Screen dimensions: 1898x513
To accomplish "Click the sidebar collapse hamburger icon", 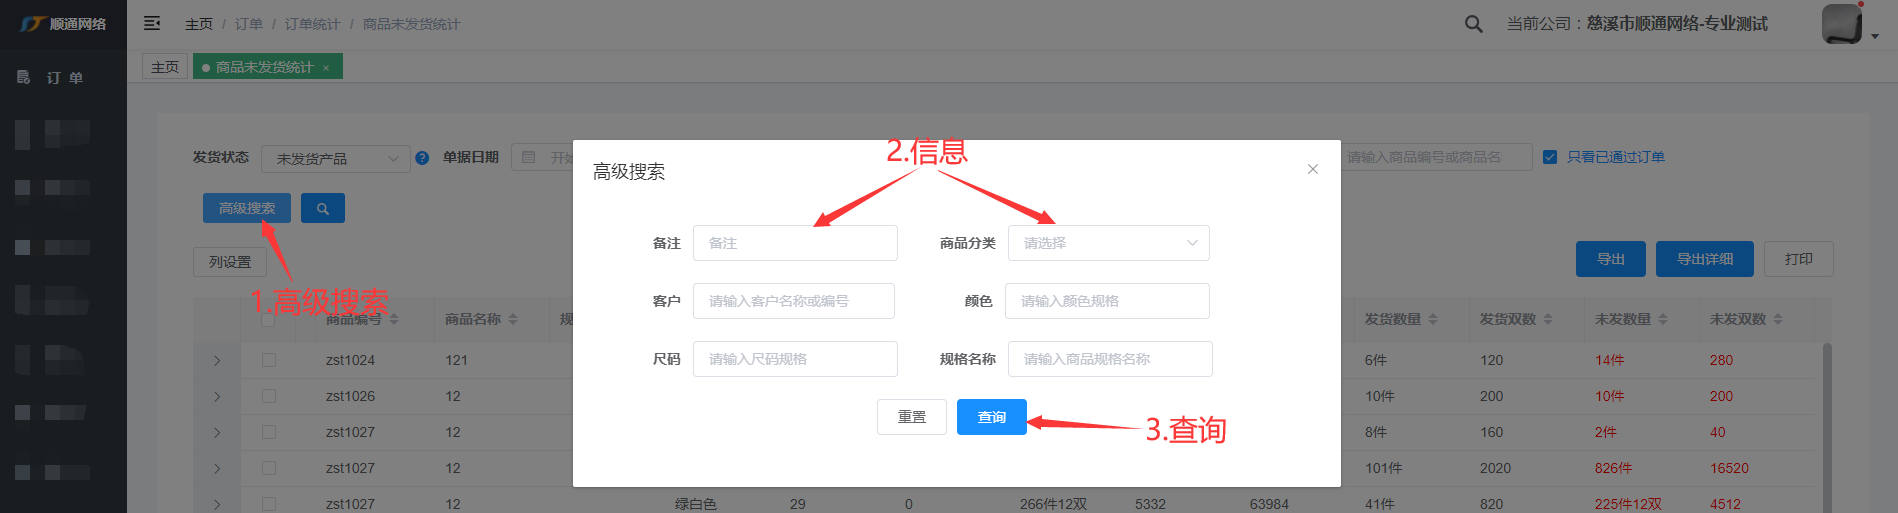I will [152, 23].
